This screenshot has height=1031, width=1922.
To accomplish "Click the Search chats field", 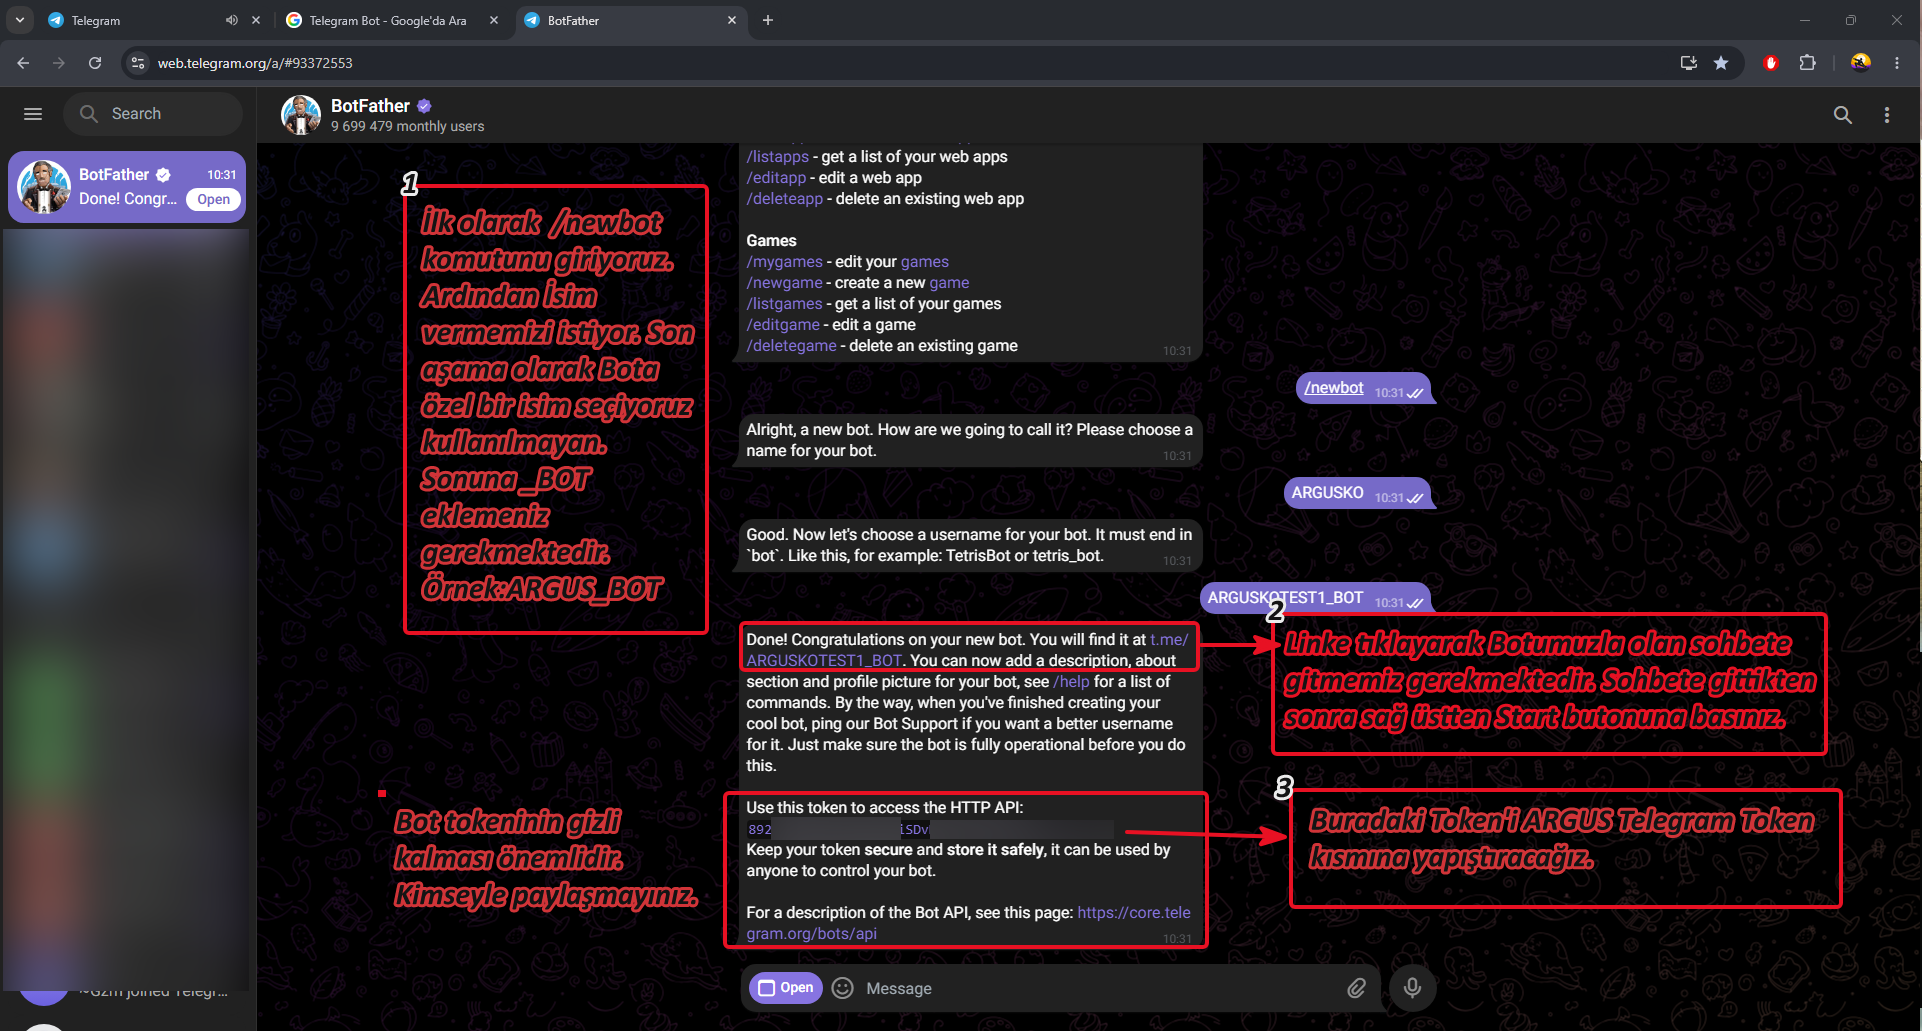I will (x=154, y=114).
